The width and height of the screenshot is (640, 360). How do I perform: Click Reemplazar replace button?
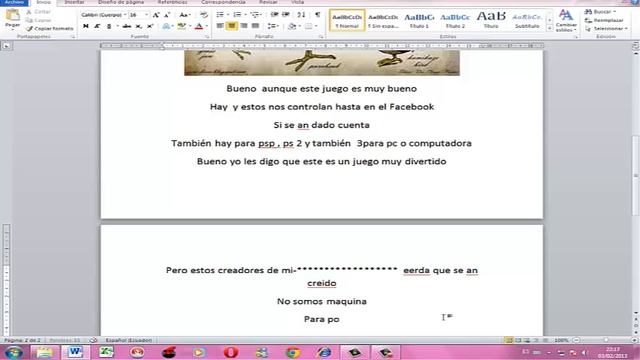[x=604, y=20]
